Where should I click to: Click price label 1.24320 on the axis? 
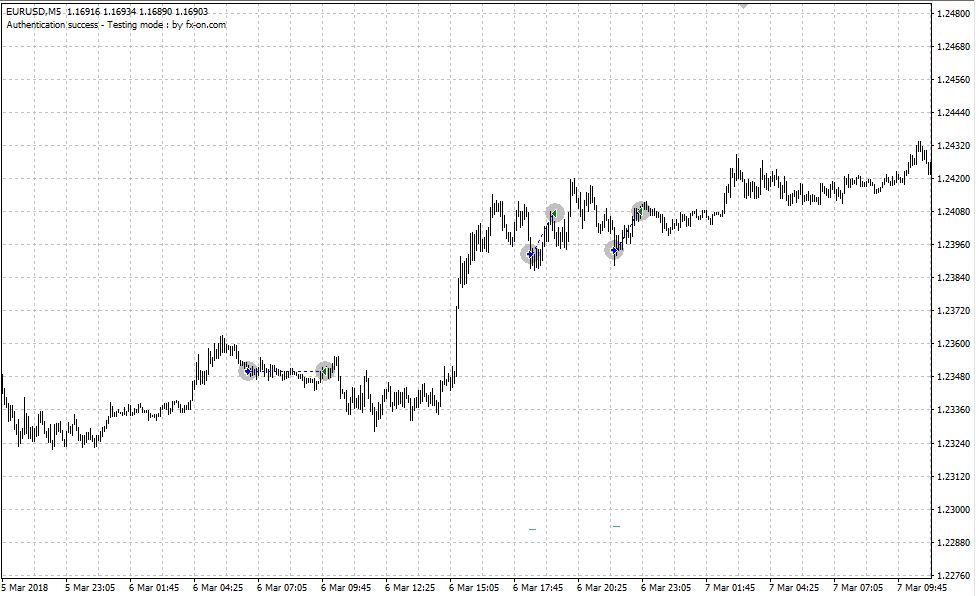click(953, 146)
